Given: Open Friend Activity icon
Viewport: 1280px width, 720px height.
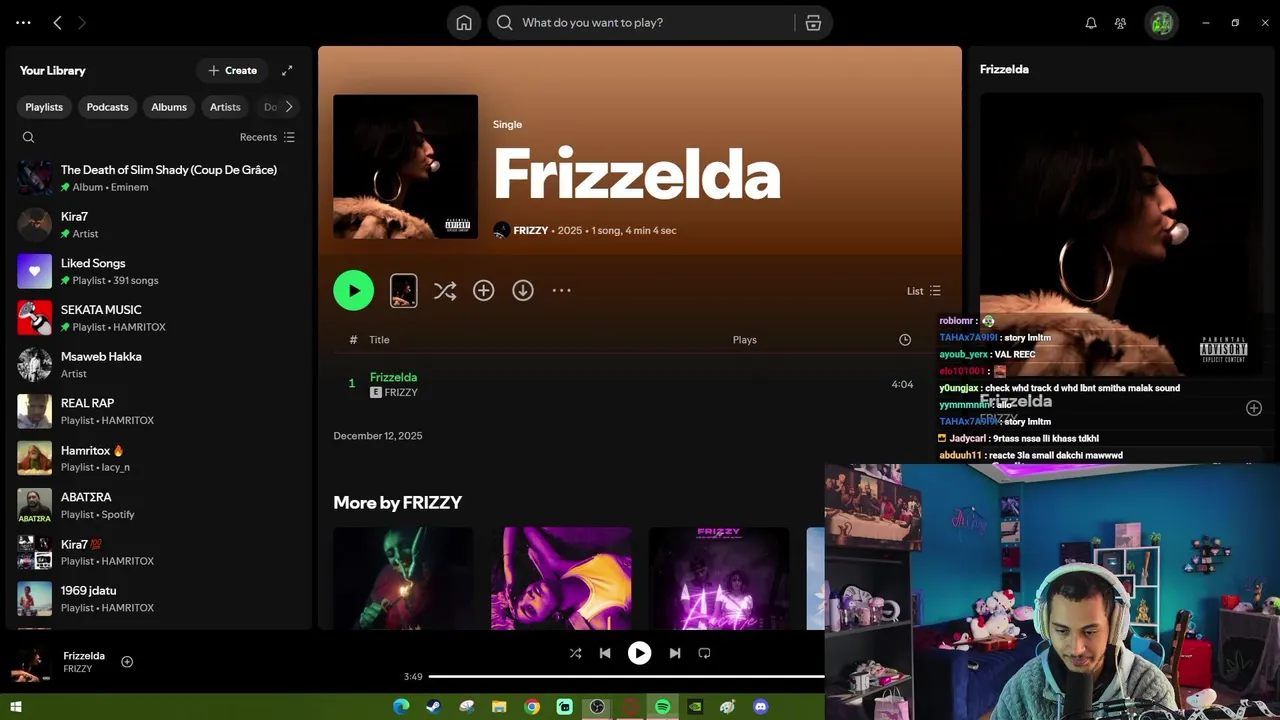Looking at the screenshot, I should tap(1120, 23).
